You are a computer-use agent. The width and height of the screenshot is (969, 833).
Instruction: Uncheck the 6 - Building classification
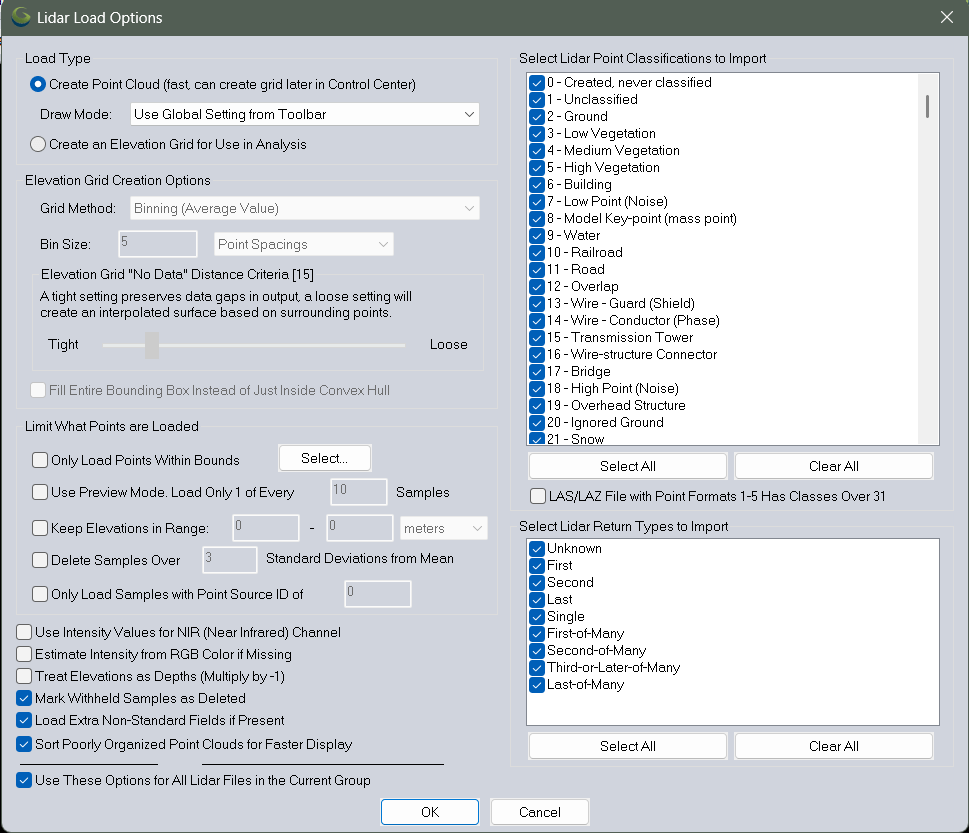pos(537,185)
